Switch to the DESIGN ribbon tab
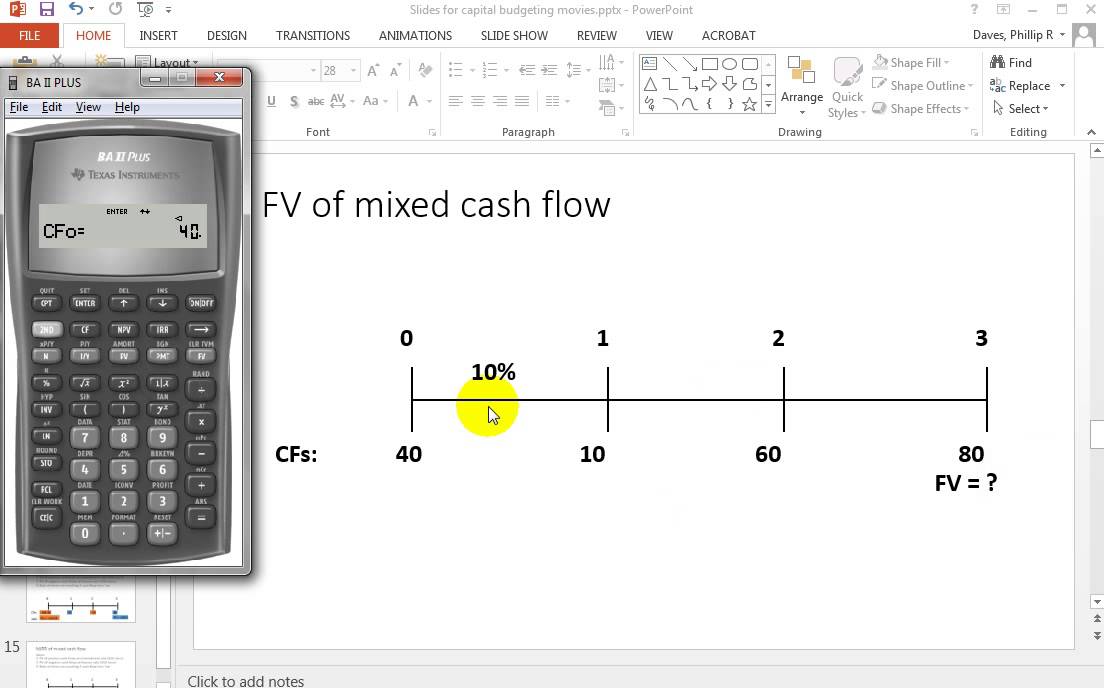 click(227, 35)
